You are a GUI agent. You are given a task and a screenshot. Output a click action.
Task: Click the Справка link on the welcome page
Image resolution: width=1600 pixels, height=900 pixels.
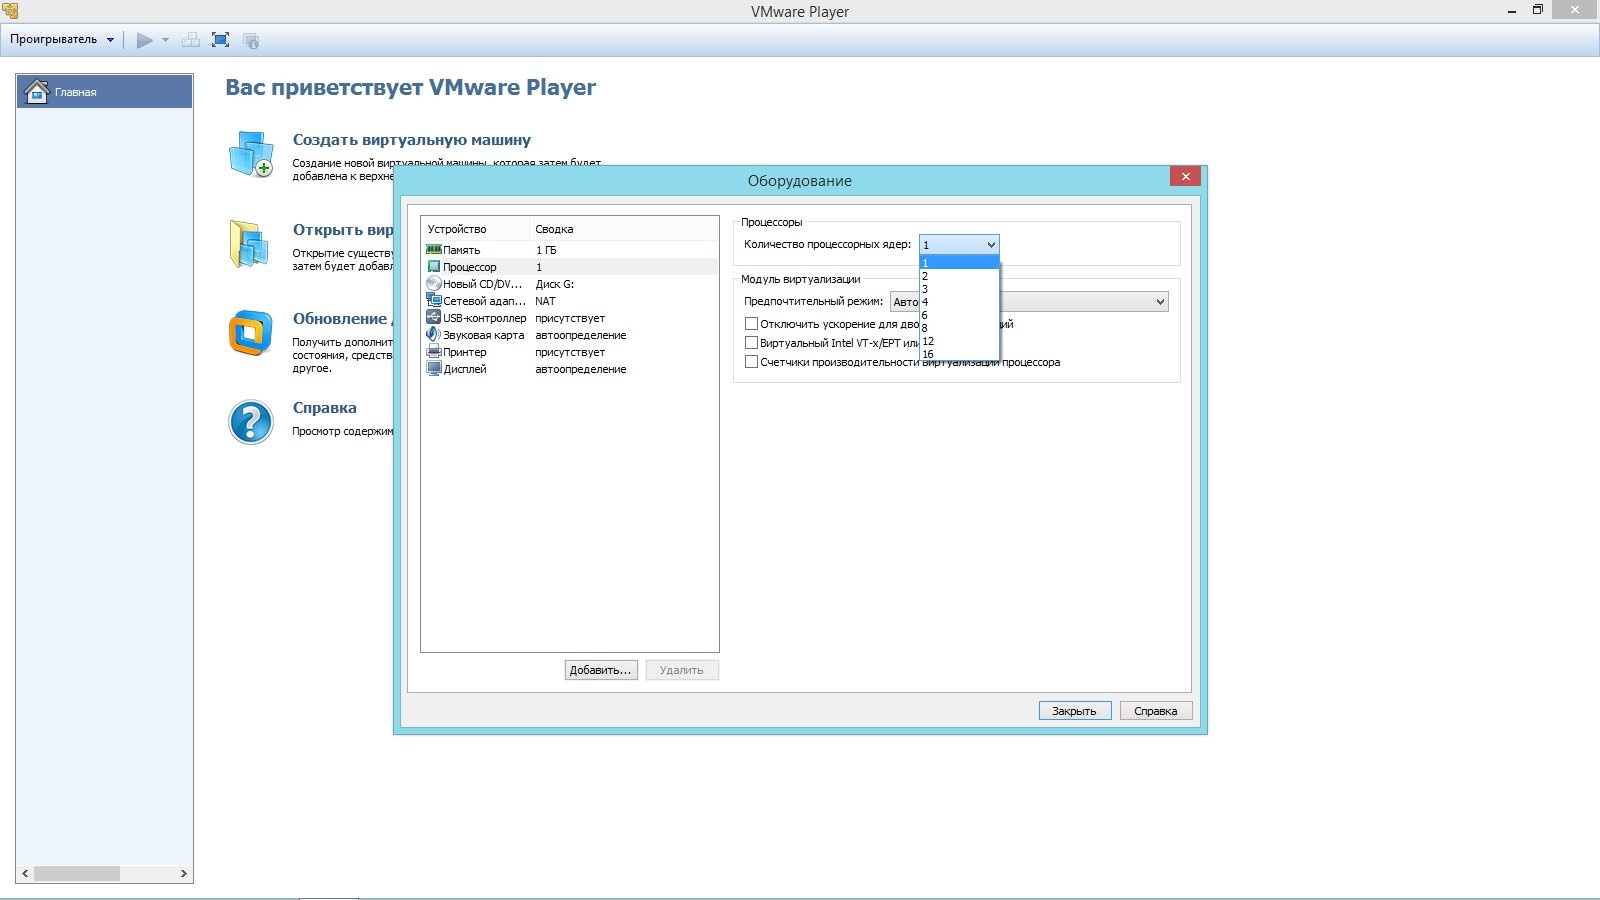click(324, 408)
